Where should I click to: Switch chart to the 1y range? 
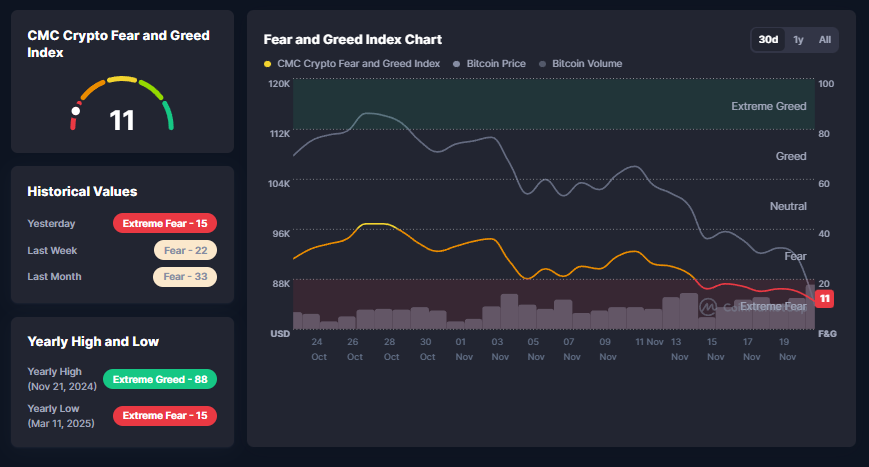tap(798, 40)
